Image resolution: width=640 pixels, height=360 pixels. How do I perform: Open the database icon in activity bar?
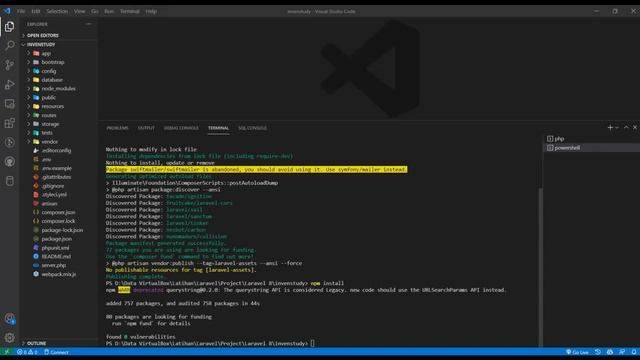[x=9, y=181]
